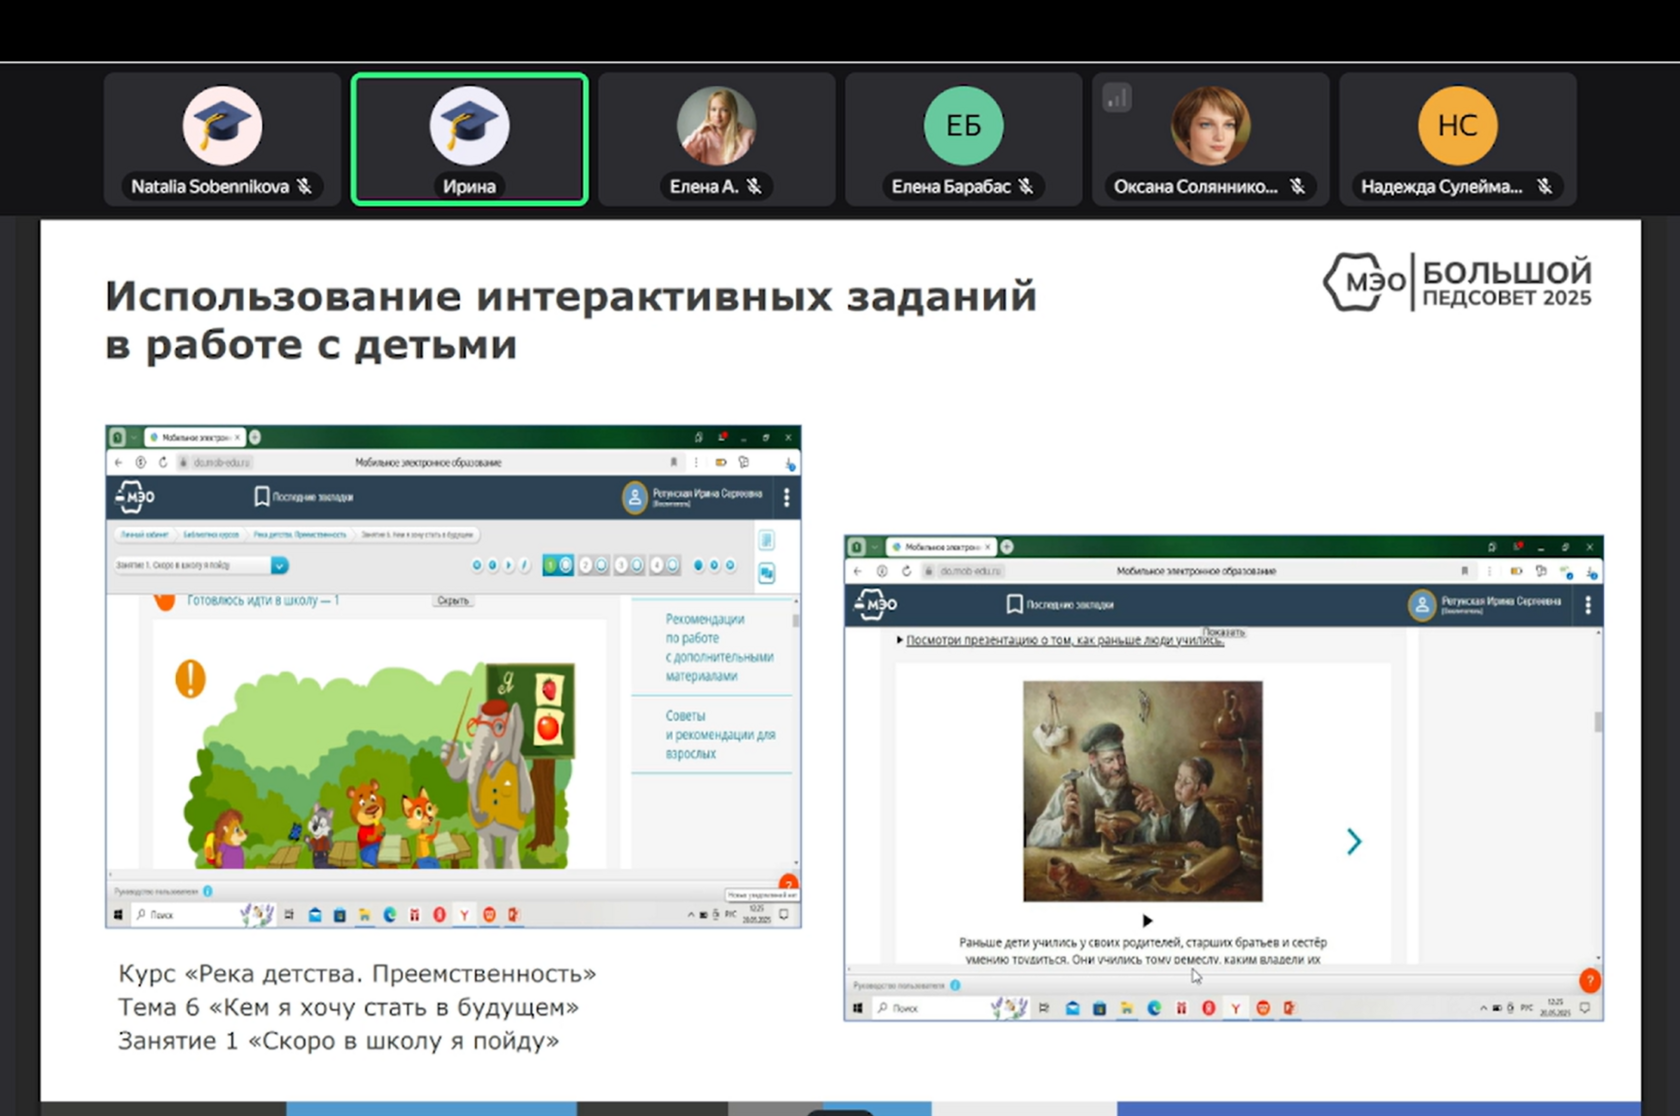Click vertical scrollbar thumb in right screenshot
The width and height of the screenshot is (1680, 1116).
click(1598, 721)
